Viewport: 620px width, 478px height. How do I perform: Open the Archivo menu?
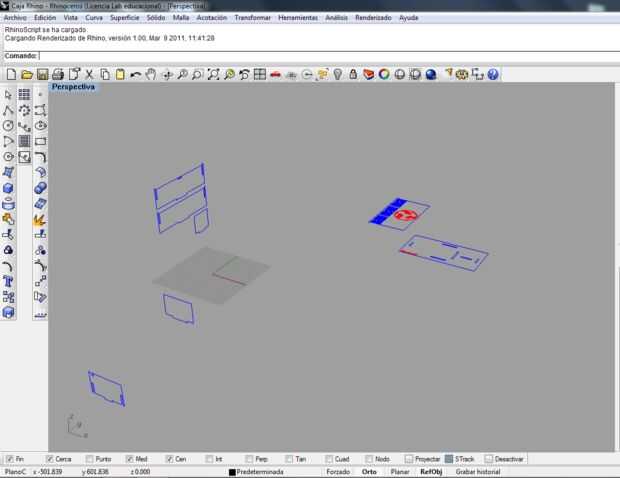[15, 18]
